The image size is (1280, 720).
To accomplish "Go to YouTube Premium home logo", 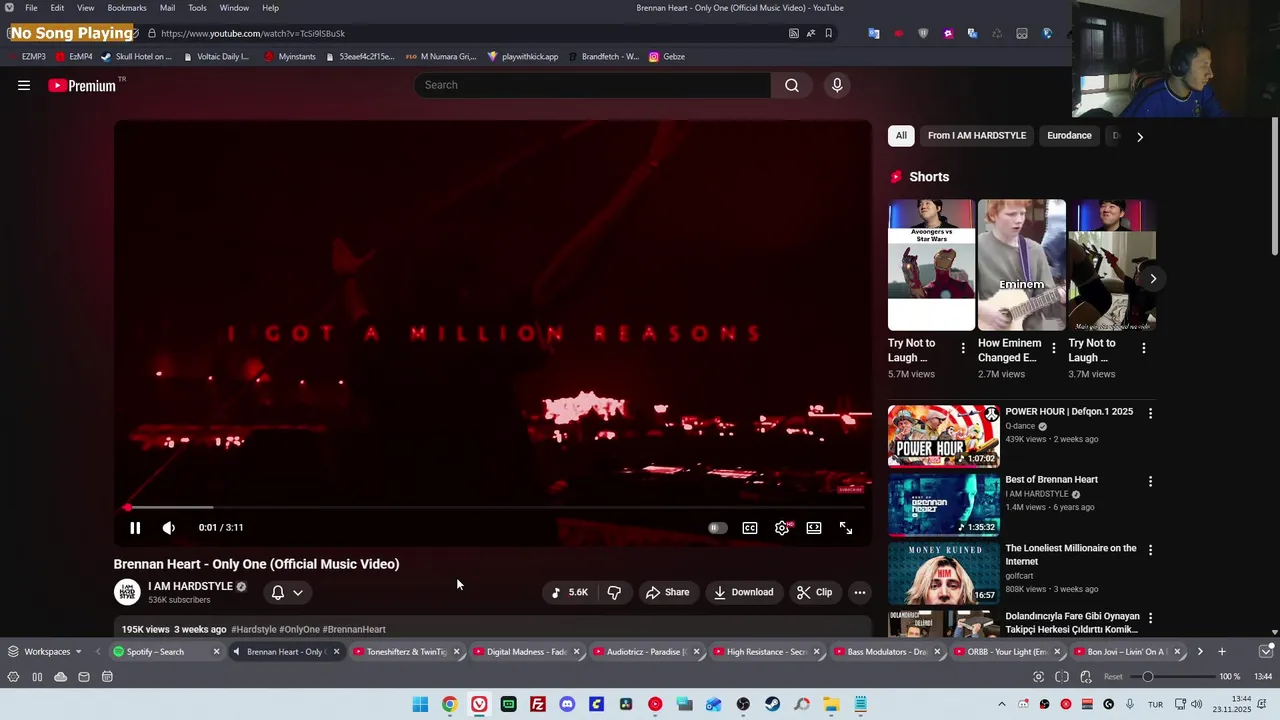I will click(82, 86).
